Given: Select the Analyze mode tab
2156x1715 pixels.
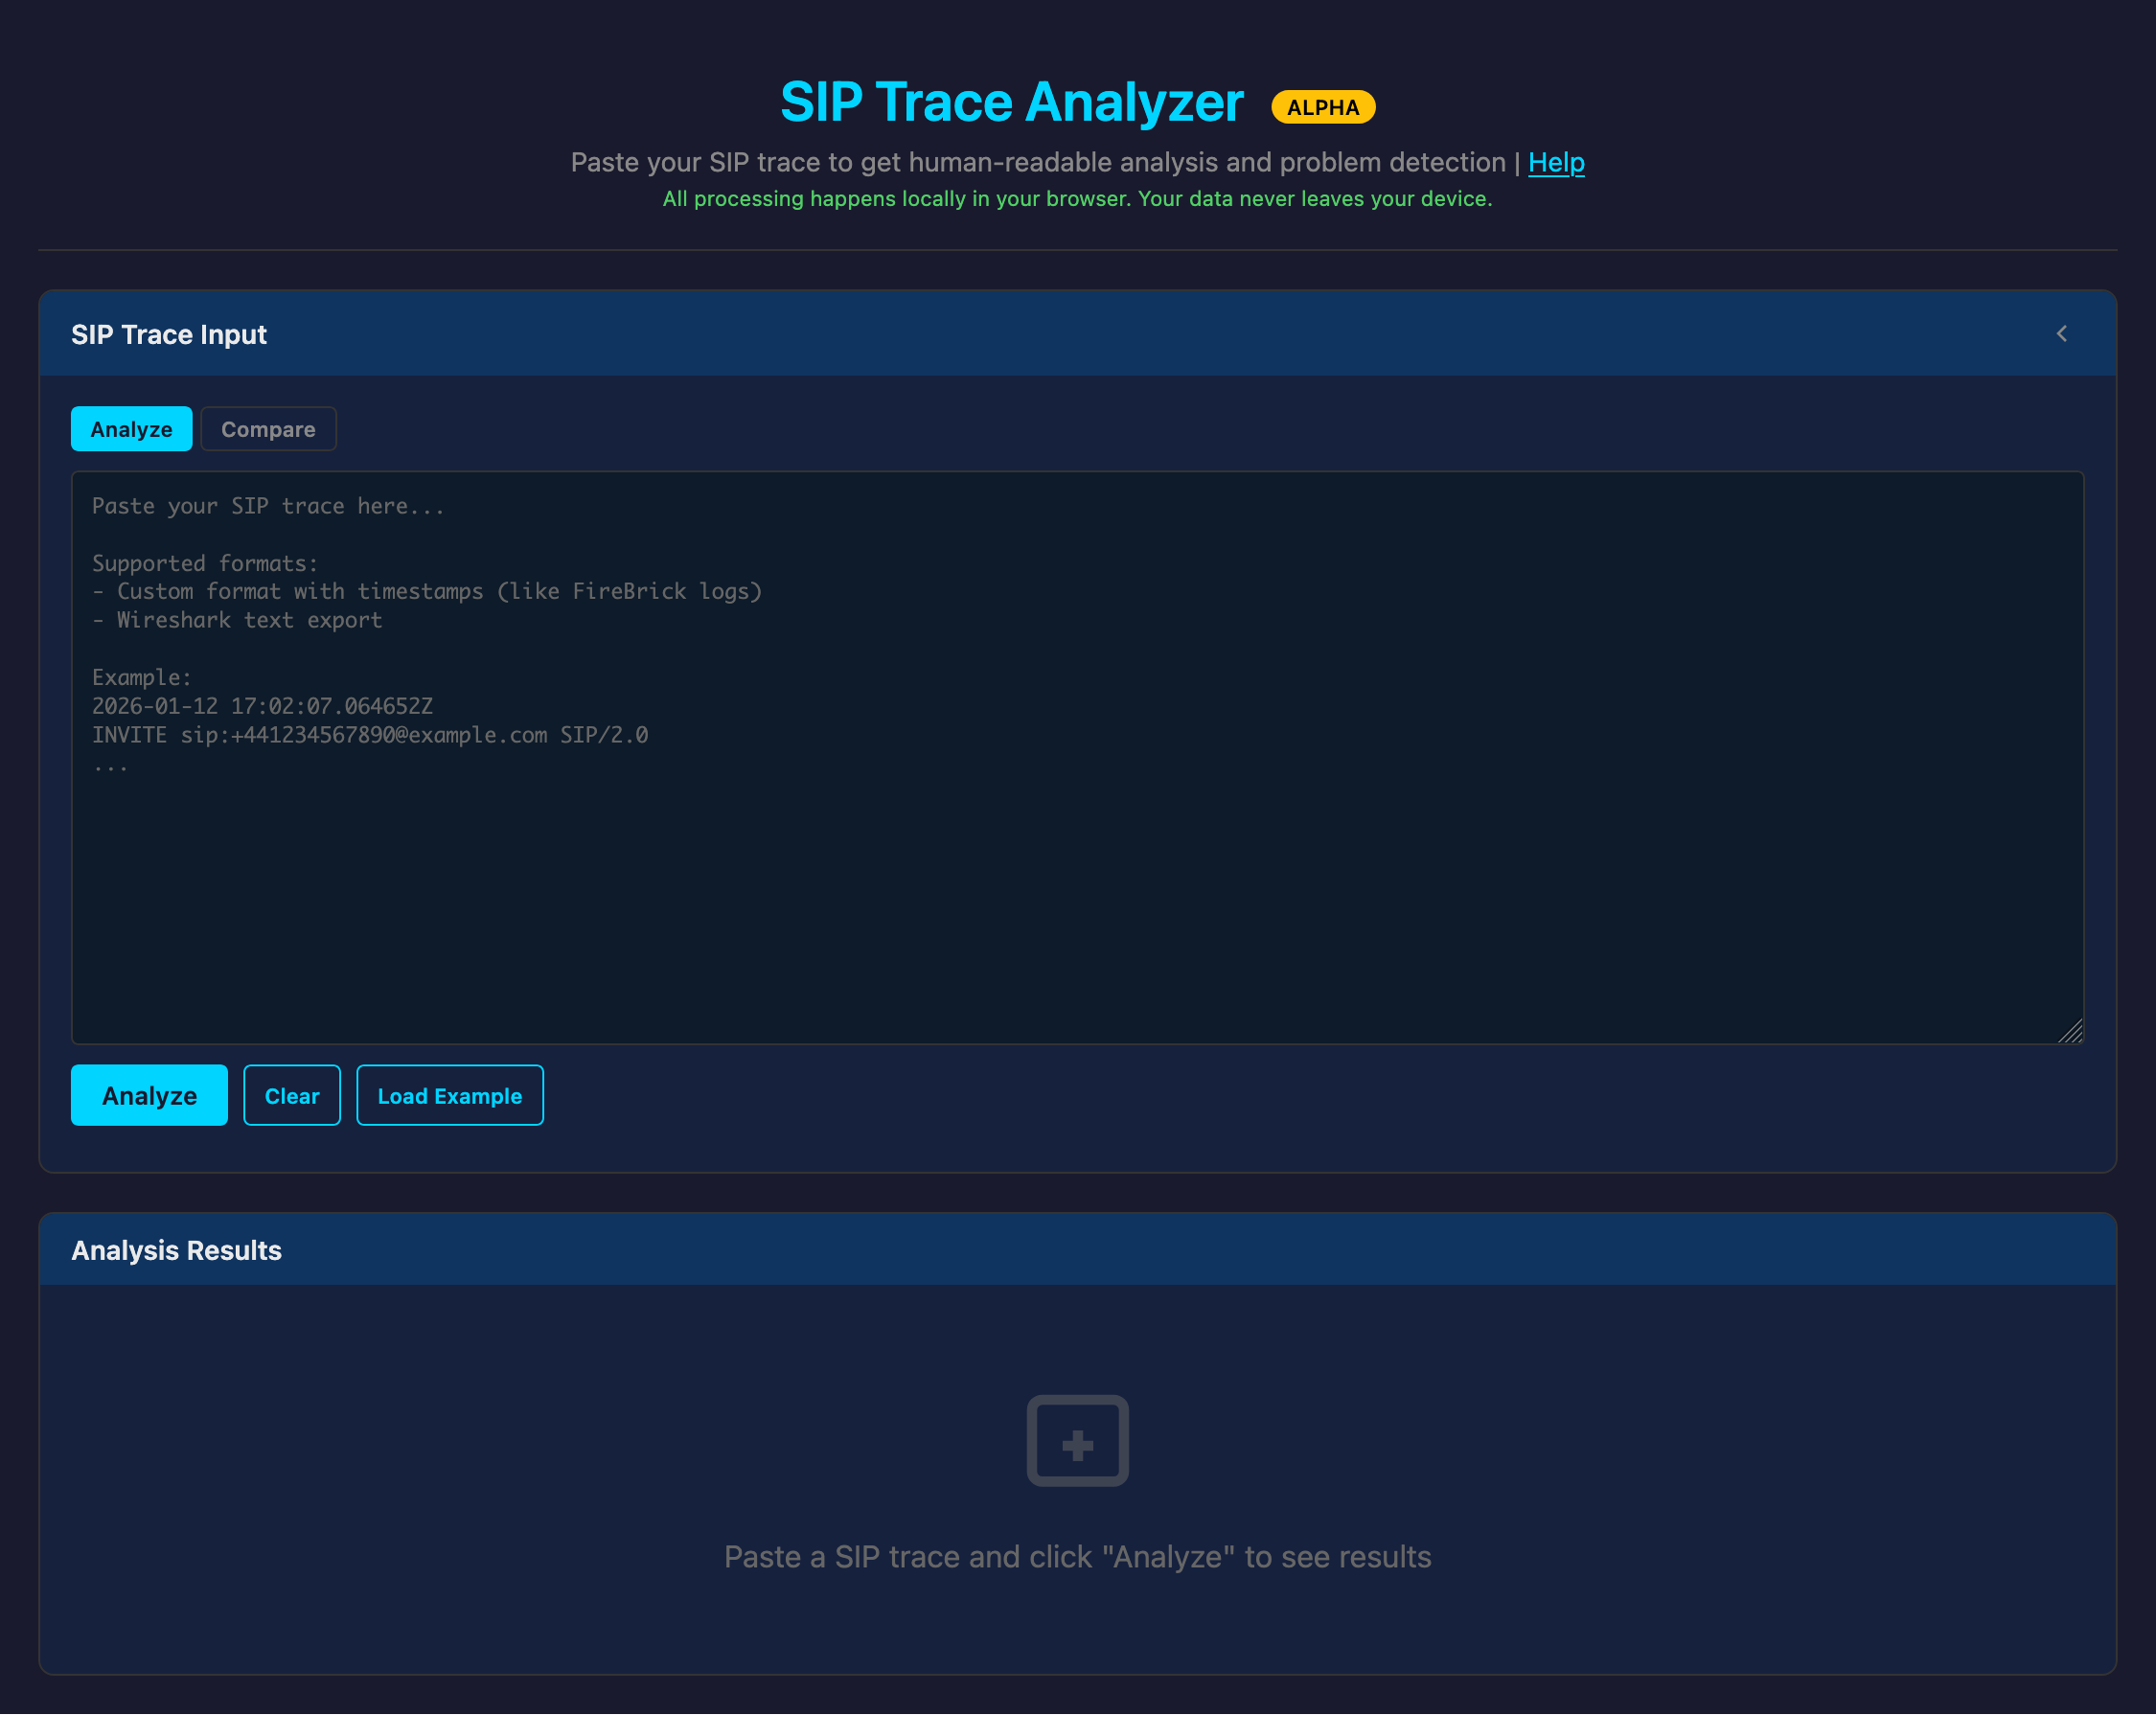Looking at the screenshot, I should tap(131, 428).
